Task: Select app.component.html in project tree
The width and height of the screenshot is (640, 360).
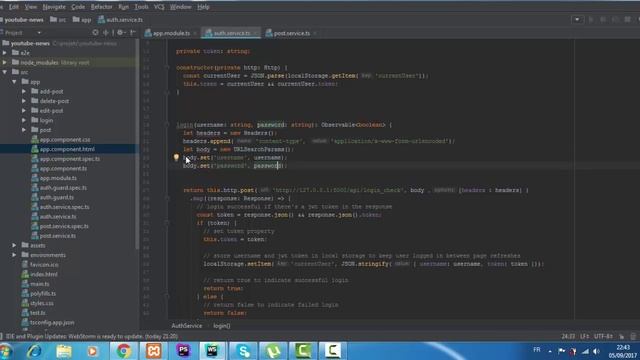Action: click(67, 149)
